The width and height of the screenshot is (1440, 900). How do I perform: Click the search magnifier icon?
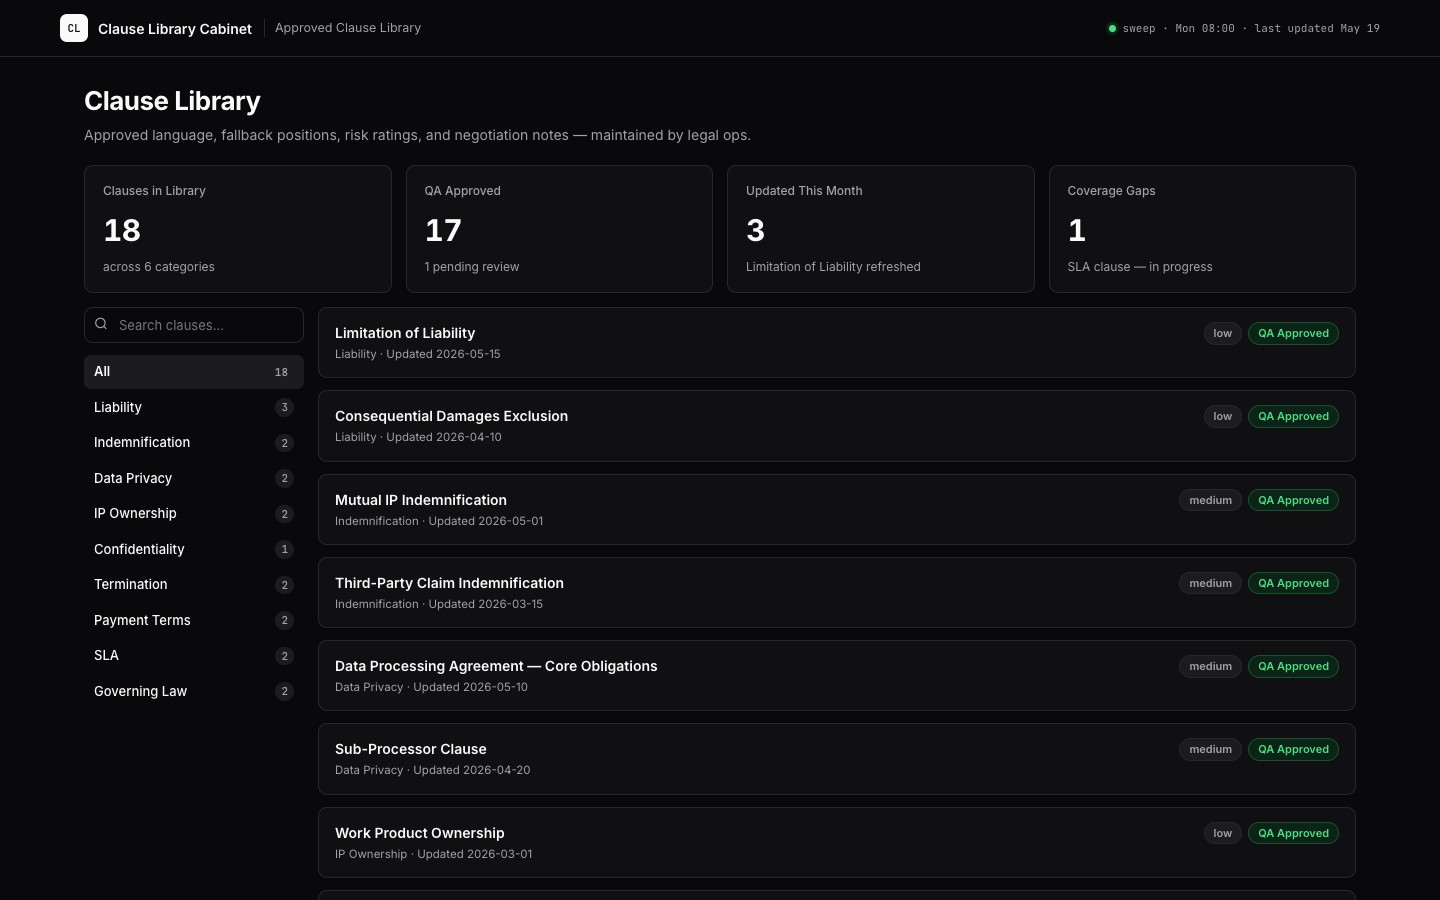[101, 324]
